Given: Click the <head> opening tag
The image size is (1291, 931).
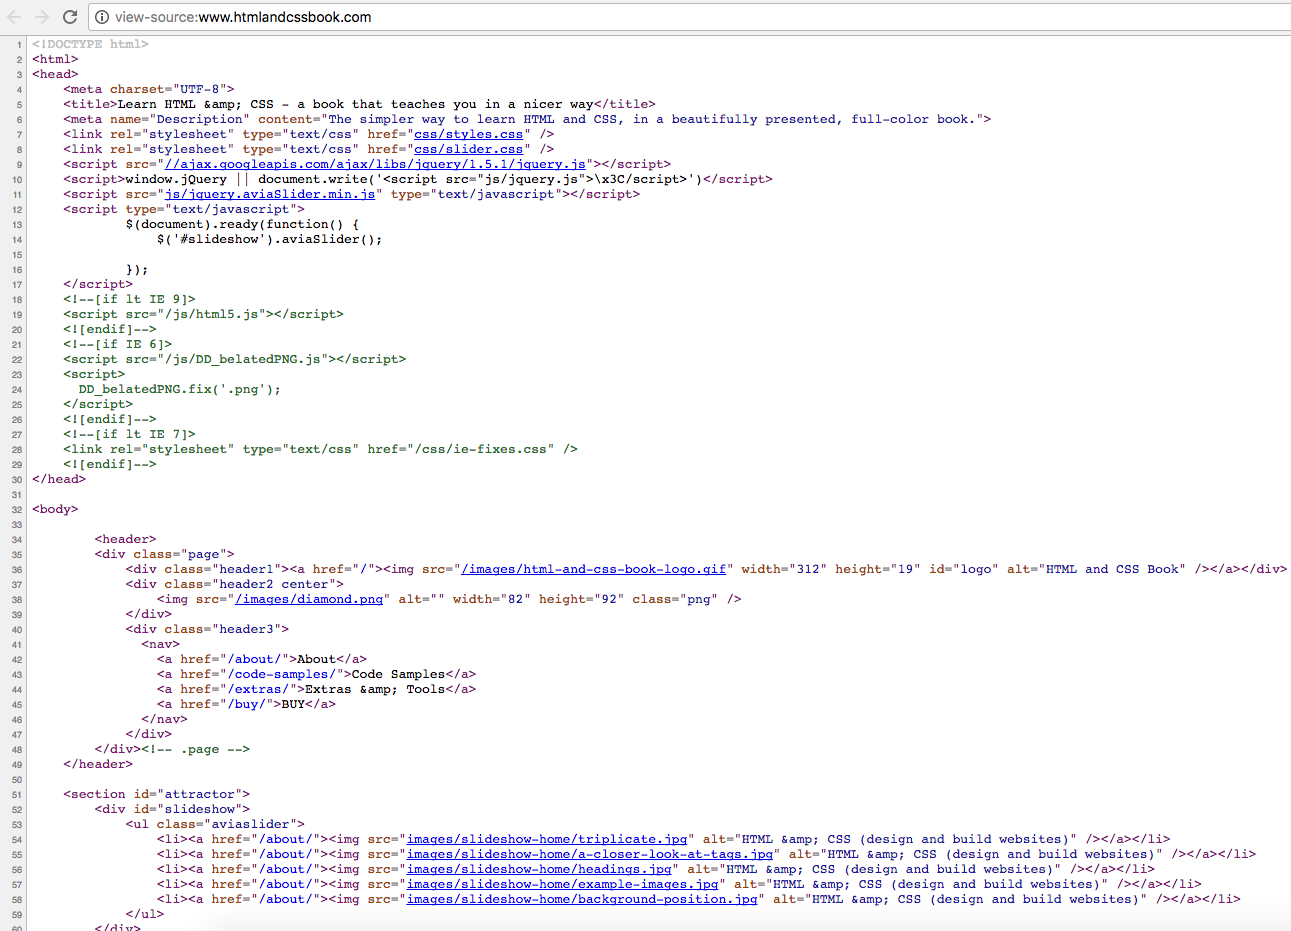Looking at the screenshot, I should tap(55, 74).
